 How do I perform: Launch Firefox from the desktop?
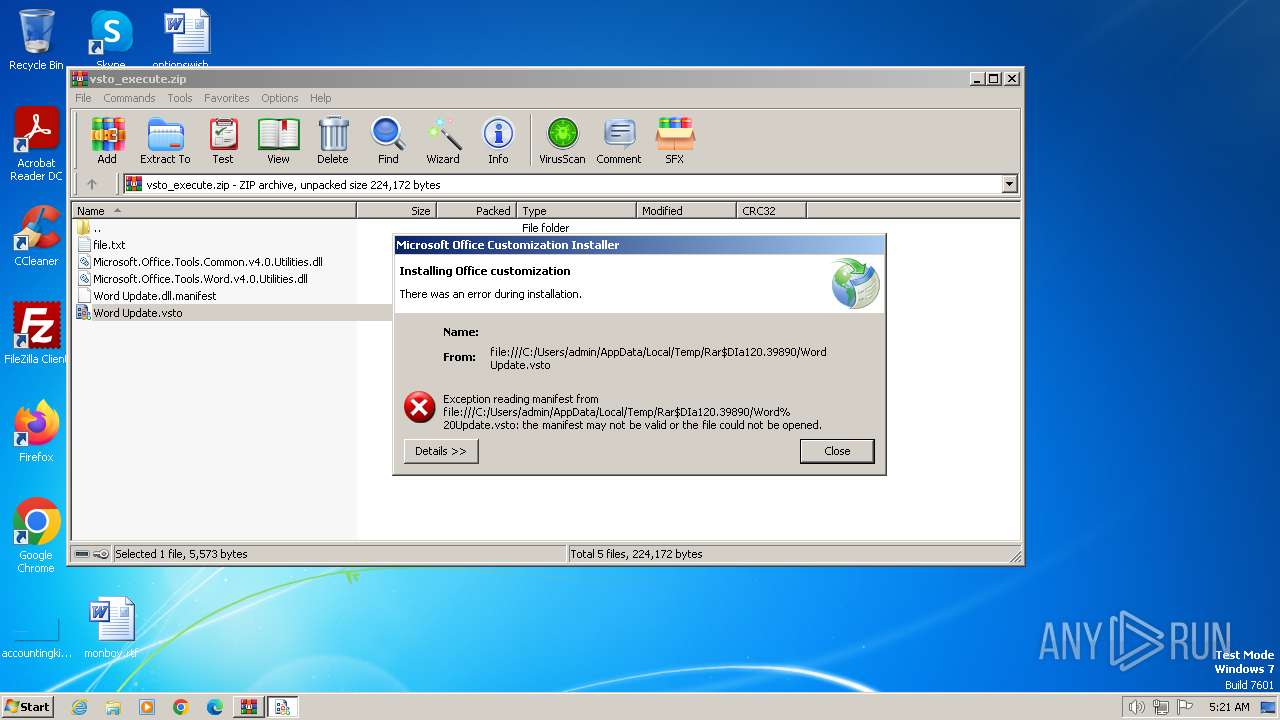[x=36, y=432]
